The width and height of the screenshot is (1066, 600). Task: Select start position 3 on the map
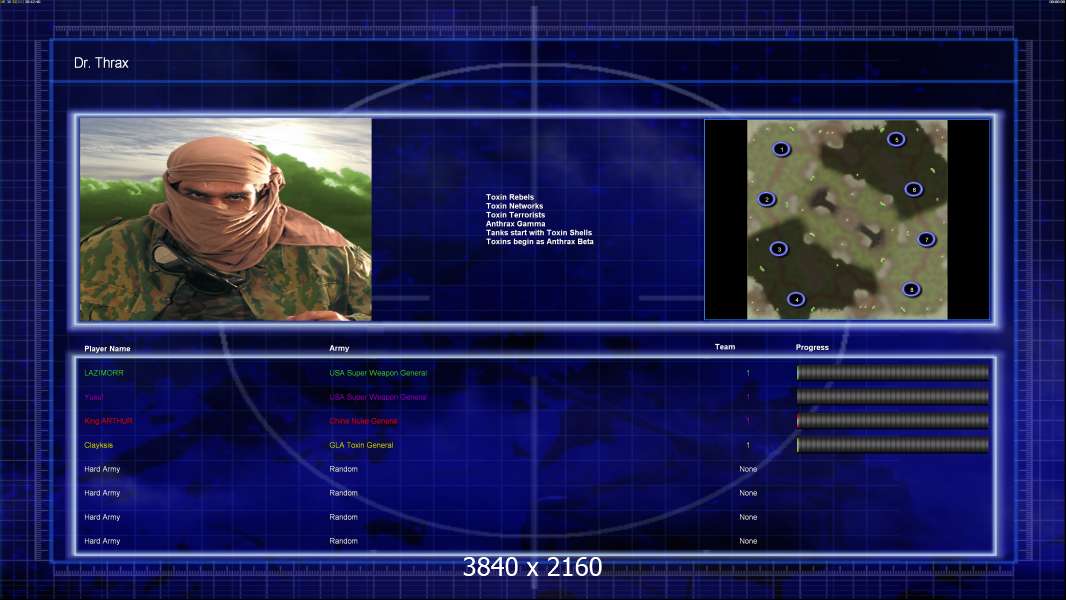tap(779, 249)
